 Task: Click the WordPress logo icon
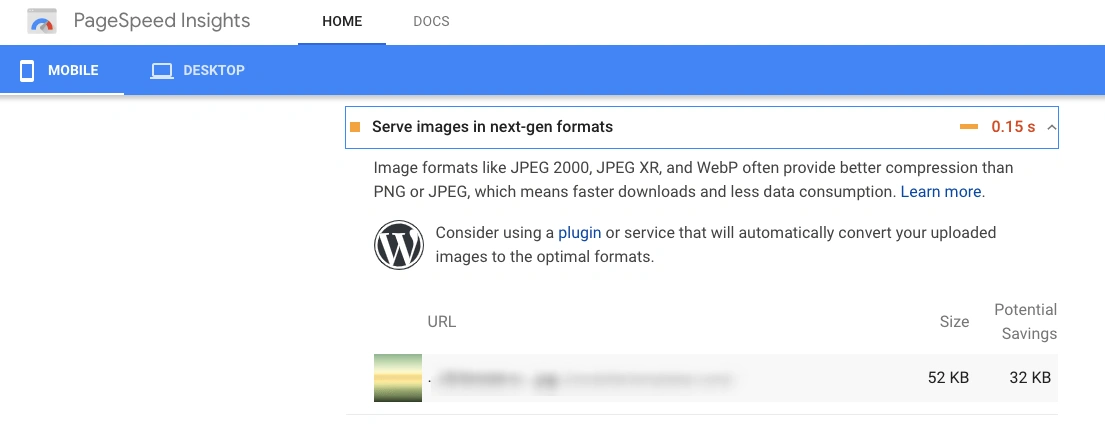[398, 245]
